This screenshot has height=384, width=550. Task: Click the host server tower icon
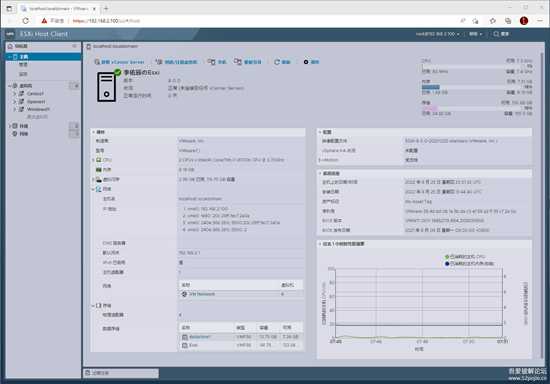pos(107,87)
